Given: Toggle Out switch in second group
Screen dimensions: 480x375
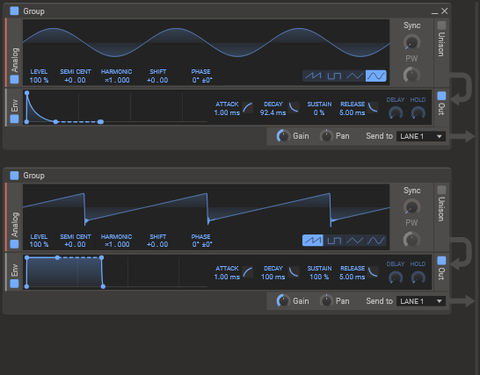Looking at the screenshot, I should 441,260.
